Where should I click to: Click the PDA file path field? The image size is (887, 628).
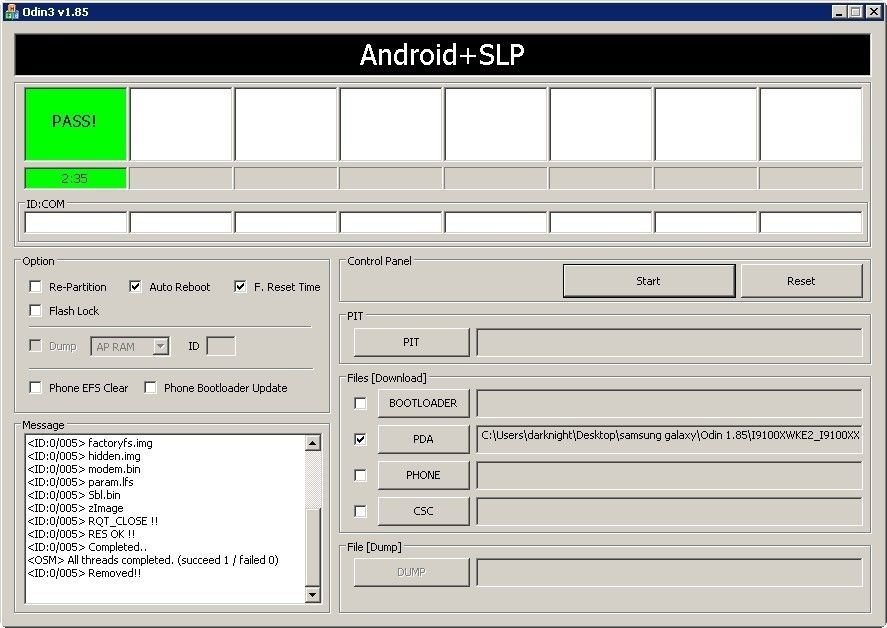(669, 439)
